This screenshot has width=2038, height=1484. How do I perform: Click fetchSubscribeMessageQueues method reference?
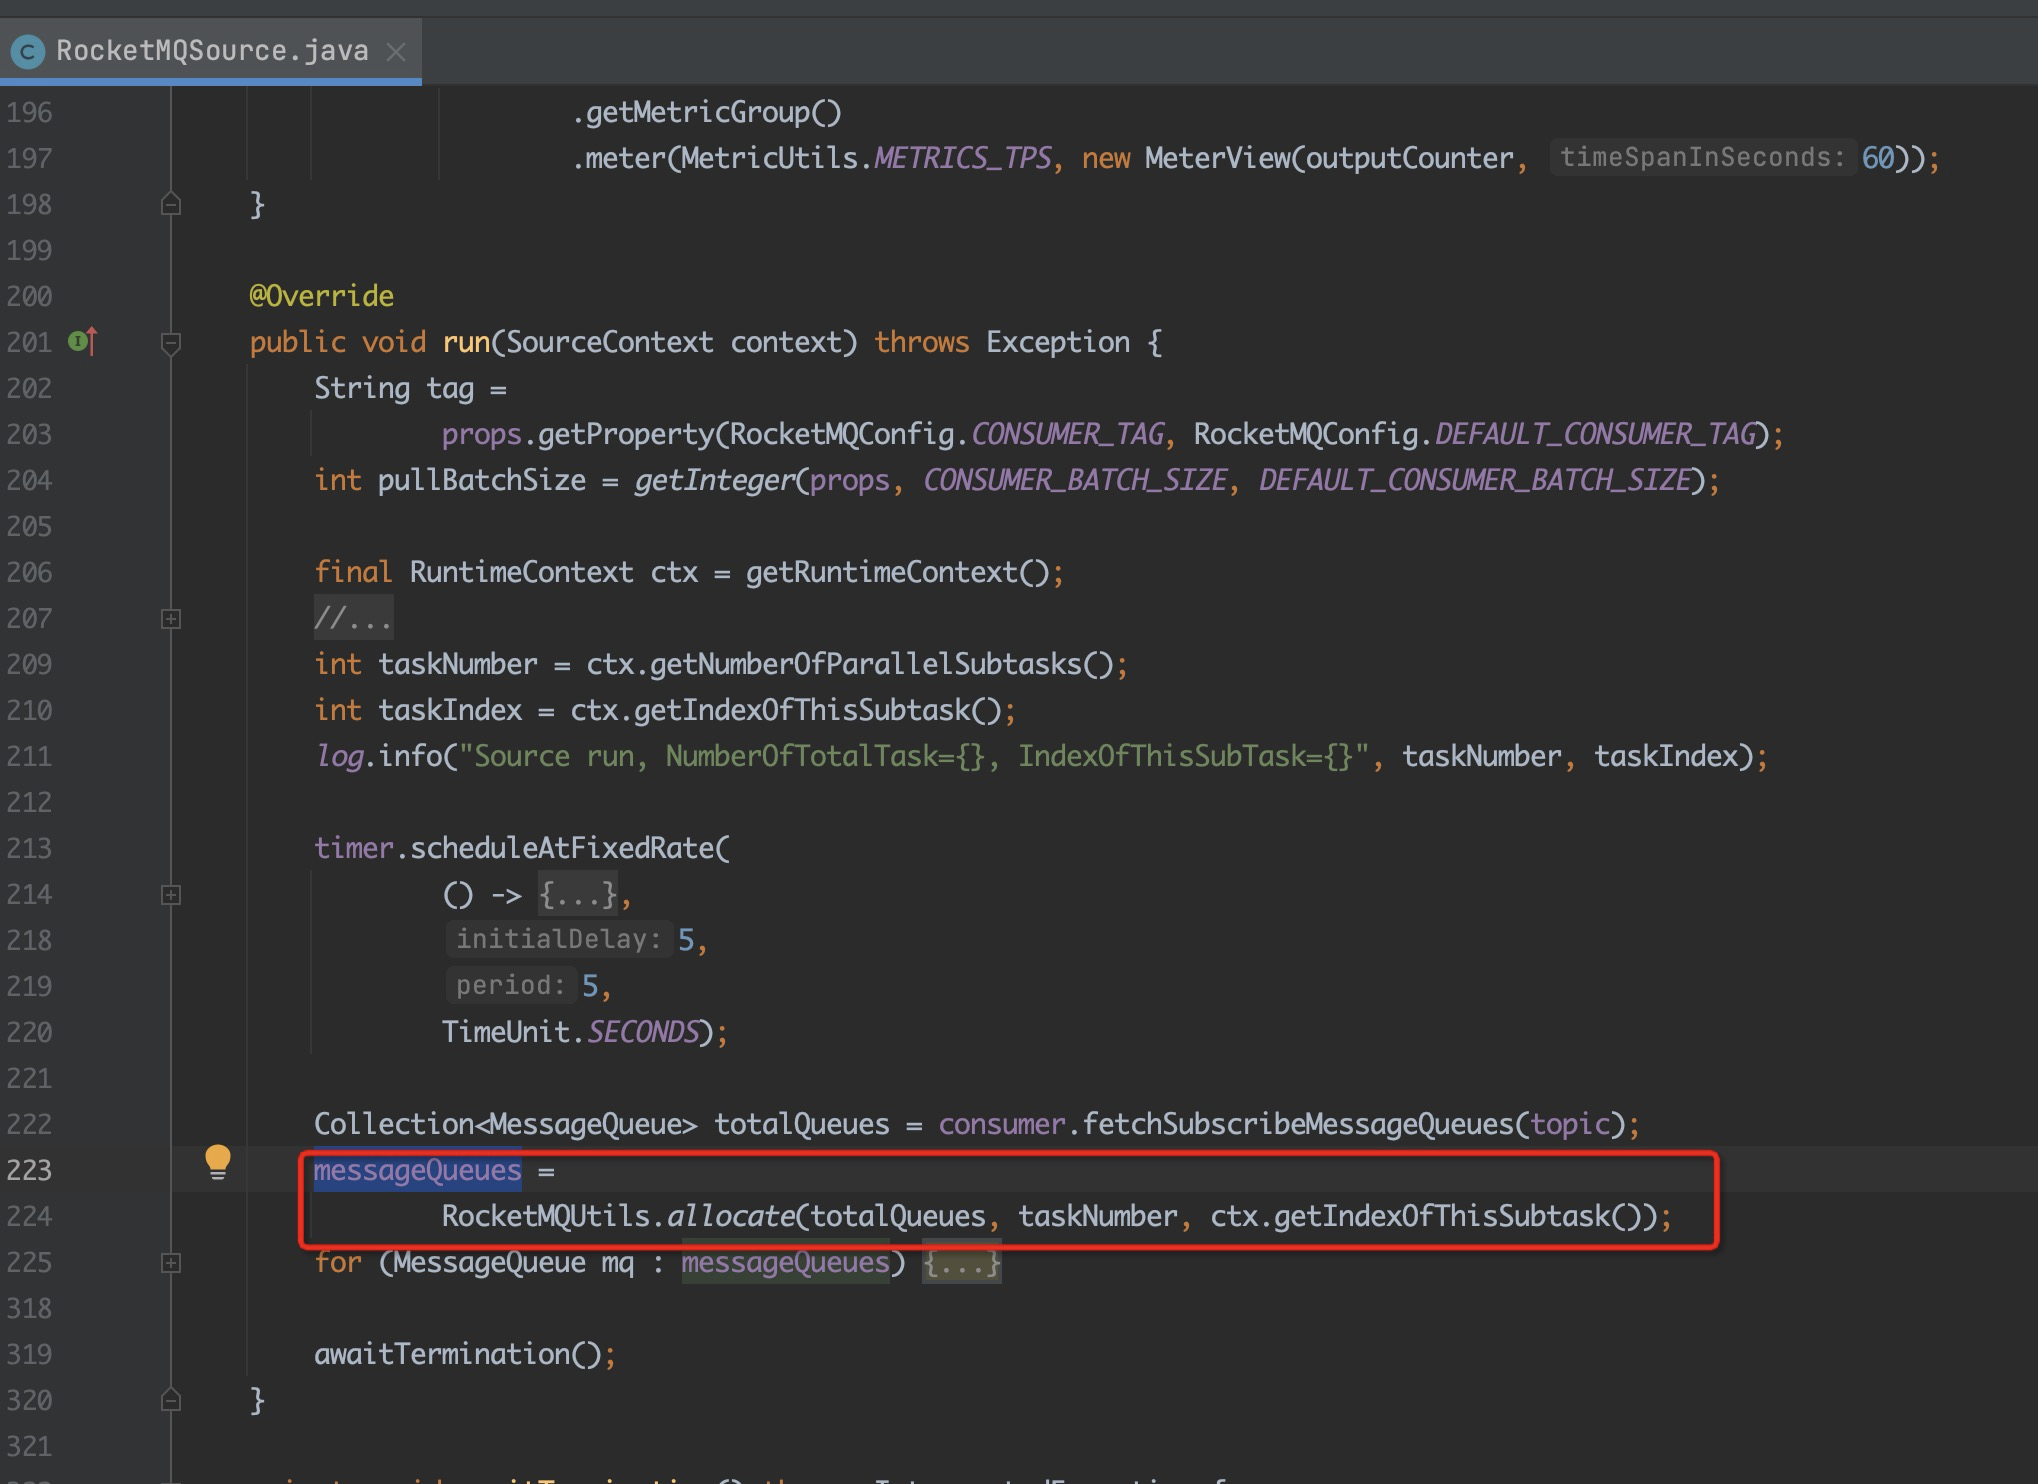pos(1297,1125)
